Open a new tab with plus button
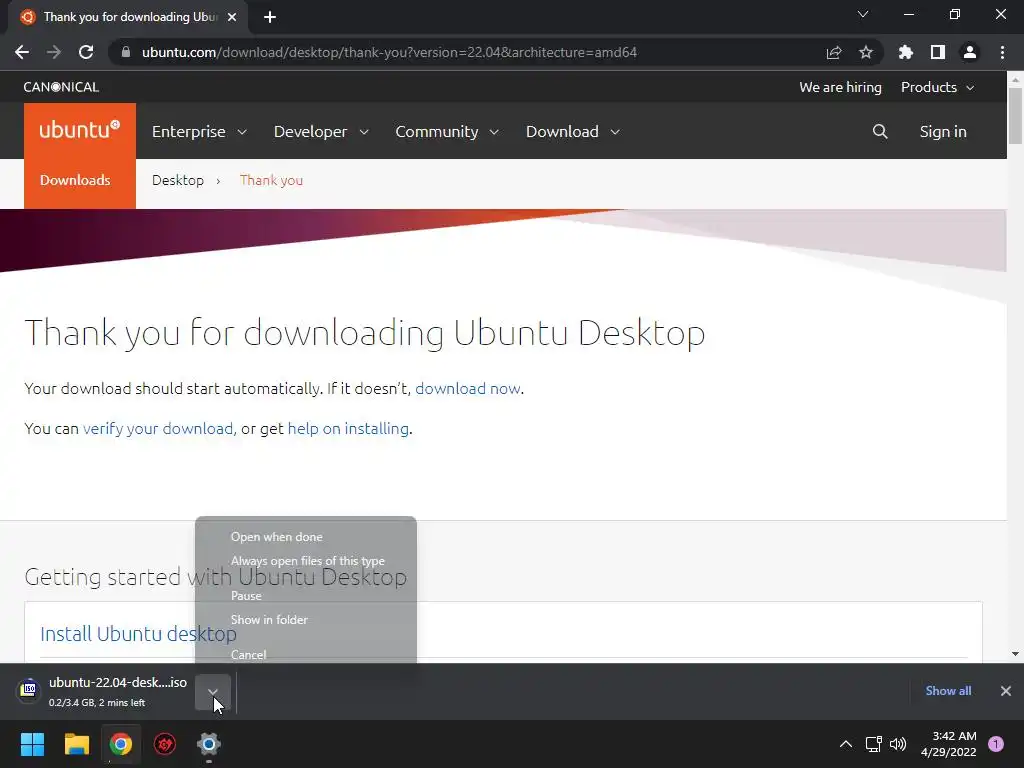This screenshot has height=768, width=1024. point(270,17)
